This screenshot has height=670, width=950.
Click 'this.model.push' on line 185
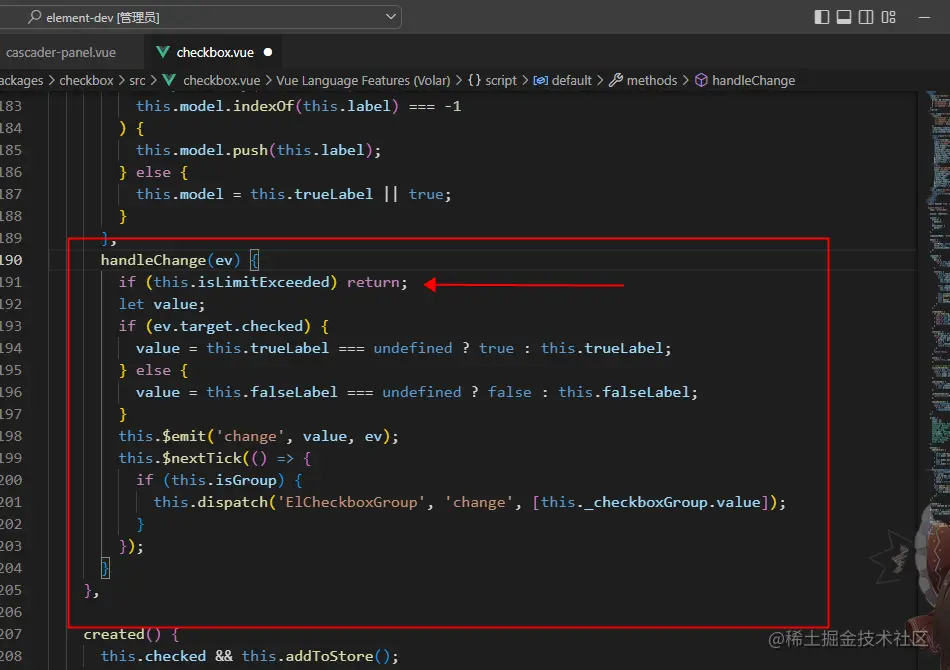tap(202, 150)
